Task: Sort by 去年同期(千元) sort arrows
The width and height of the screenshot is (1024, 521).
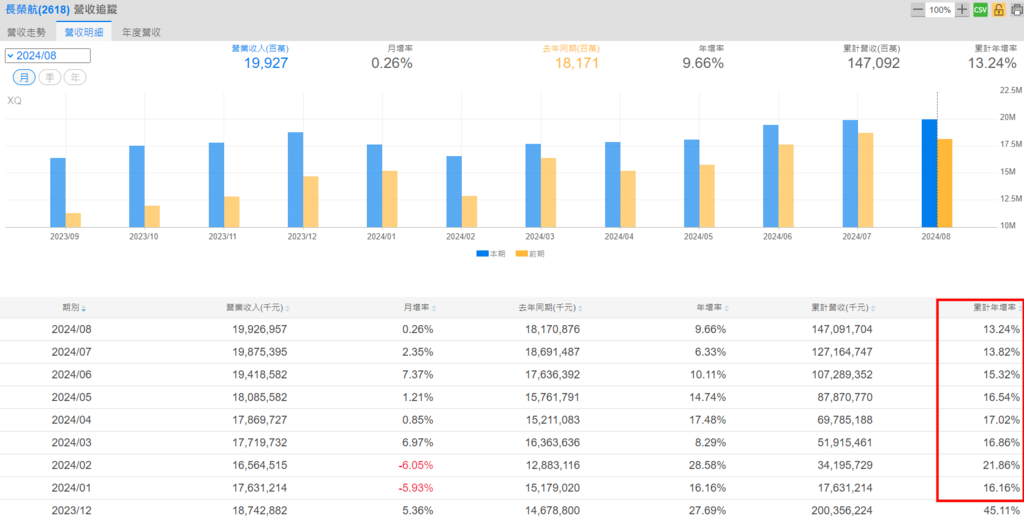Action: click(x=581, y=308)
